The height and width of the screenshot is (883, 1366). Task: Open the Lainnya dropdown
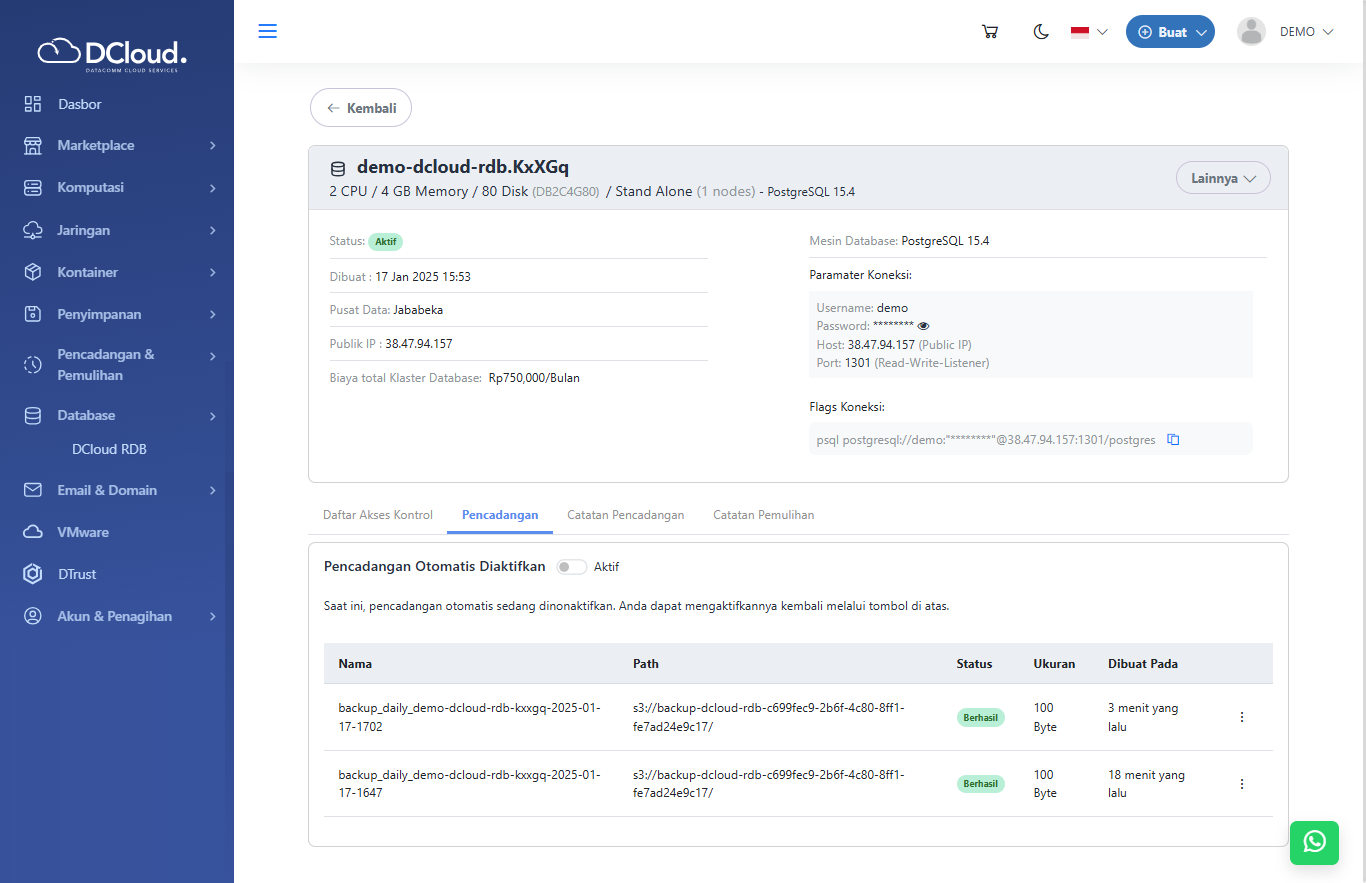1222,178
